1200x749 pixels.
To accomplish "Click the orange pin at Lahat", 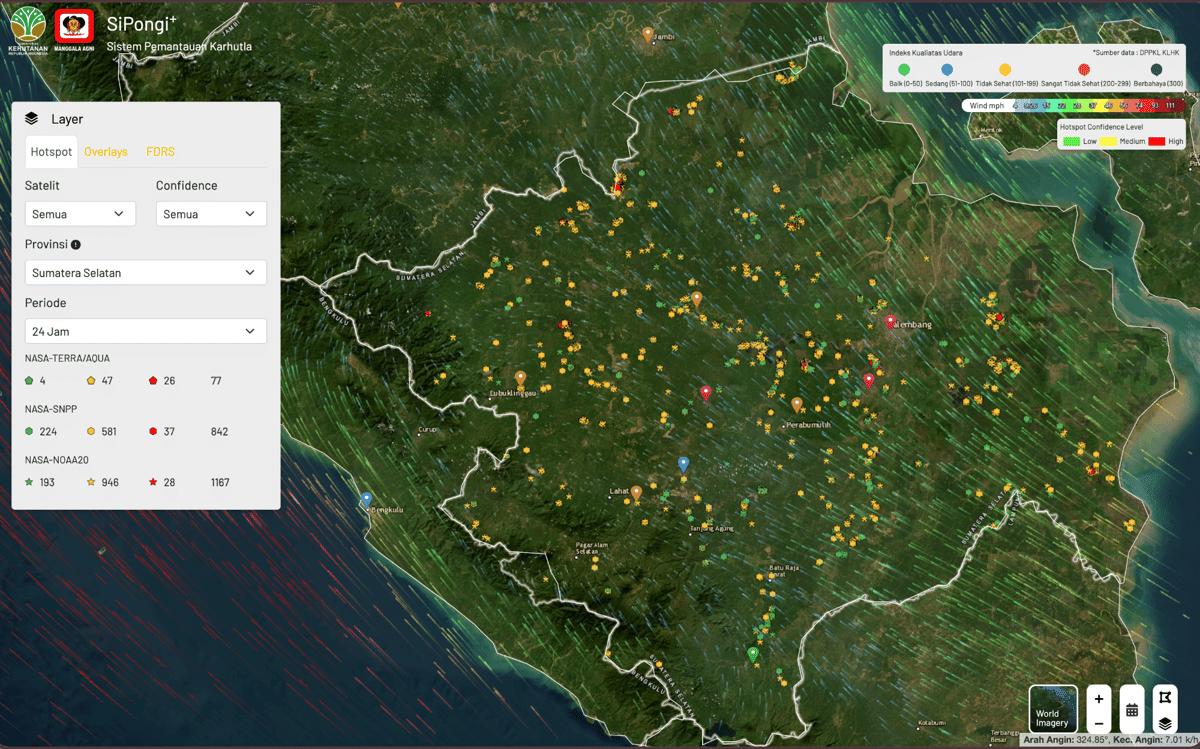I will pyautogui.click(x=636, y=492).
